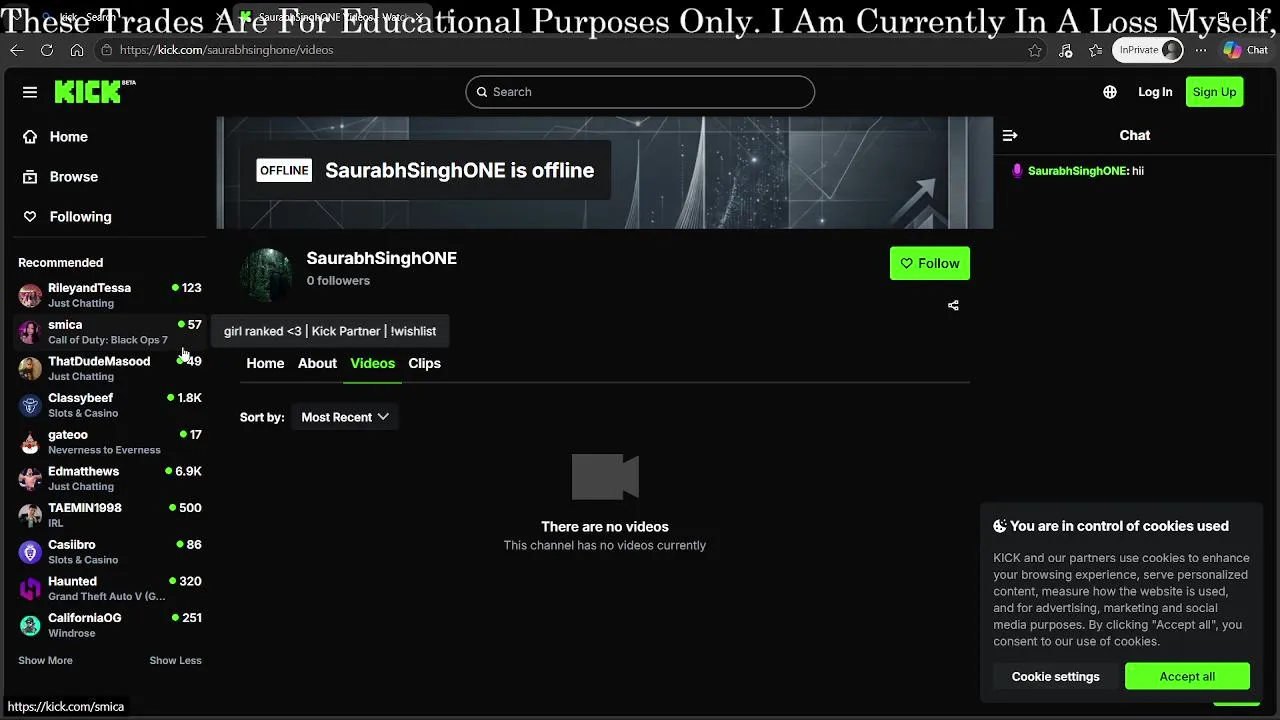
Task: Open Haunted channel avatar
Action: (x=30, y=588)
